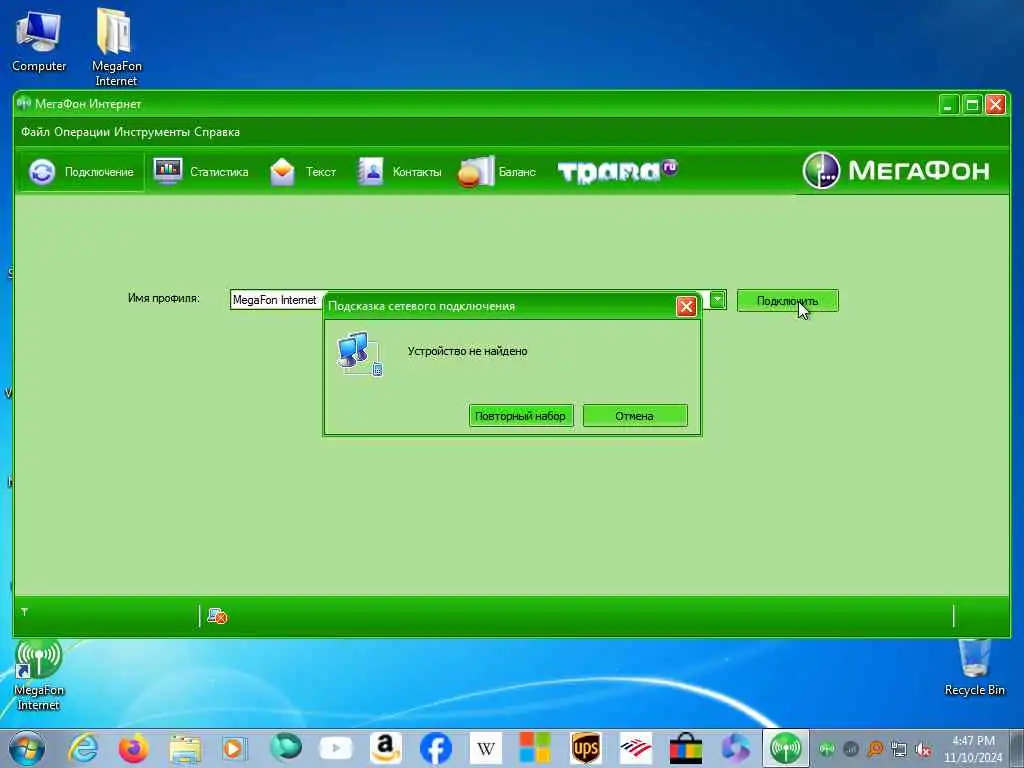Select the Computer desktop icon
1024x768 pixels.
pyautogui.click(x=39, y=40)
